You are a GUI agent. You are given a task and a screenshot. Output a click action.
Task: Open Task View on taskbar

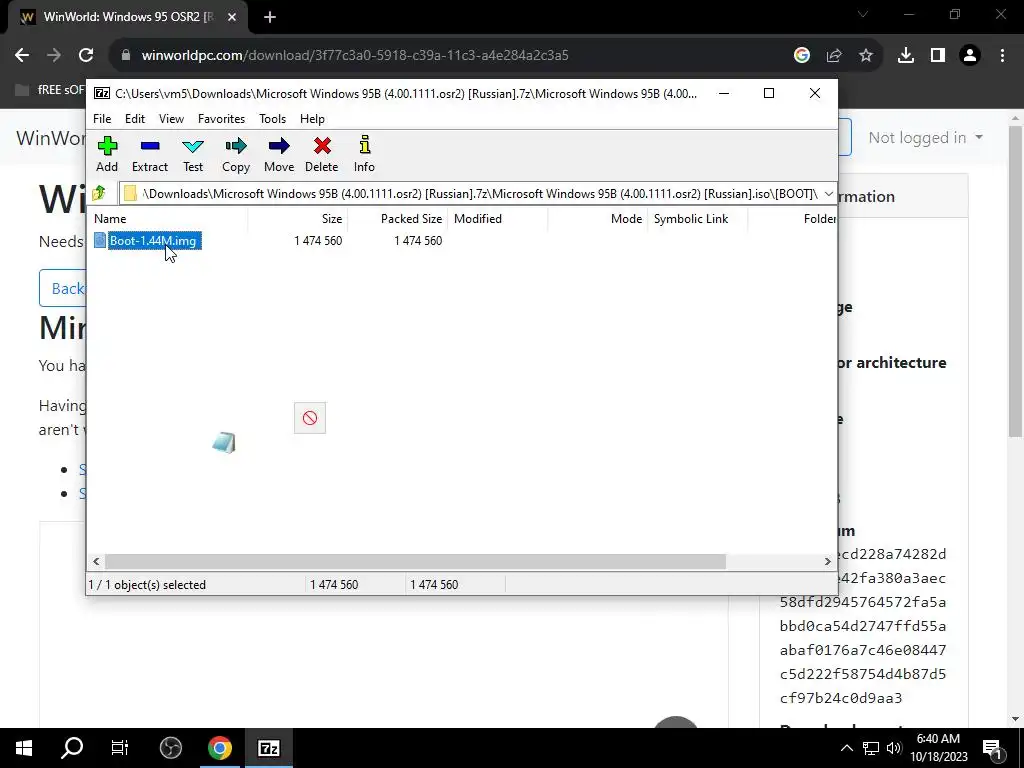(120, 748)
